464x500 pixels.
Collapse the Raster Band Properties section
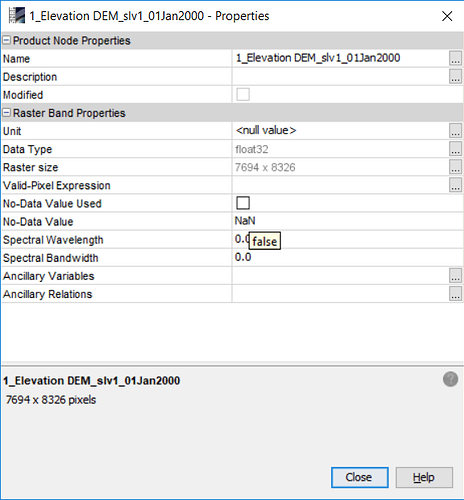tap(7, 113)
